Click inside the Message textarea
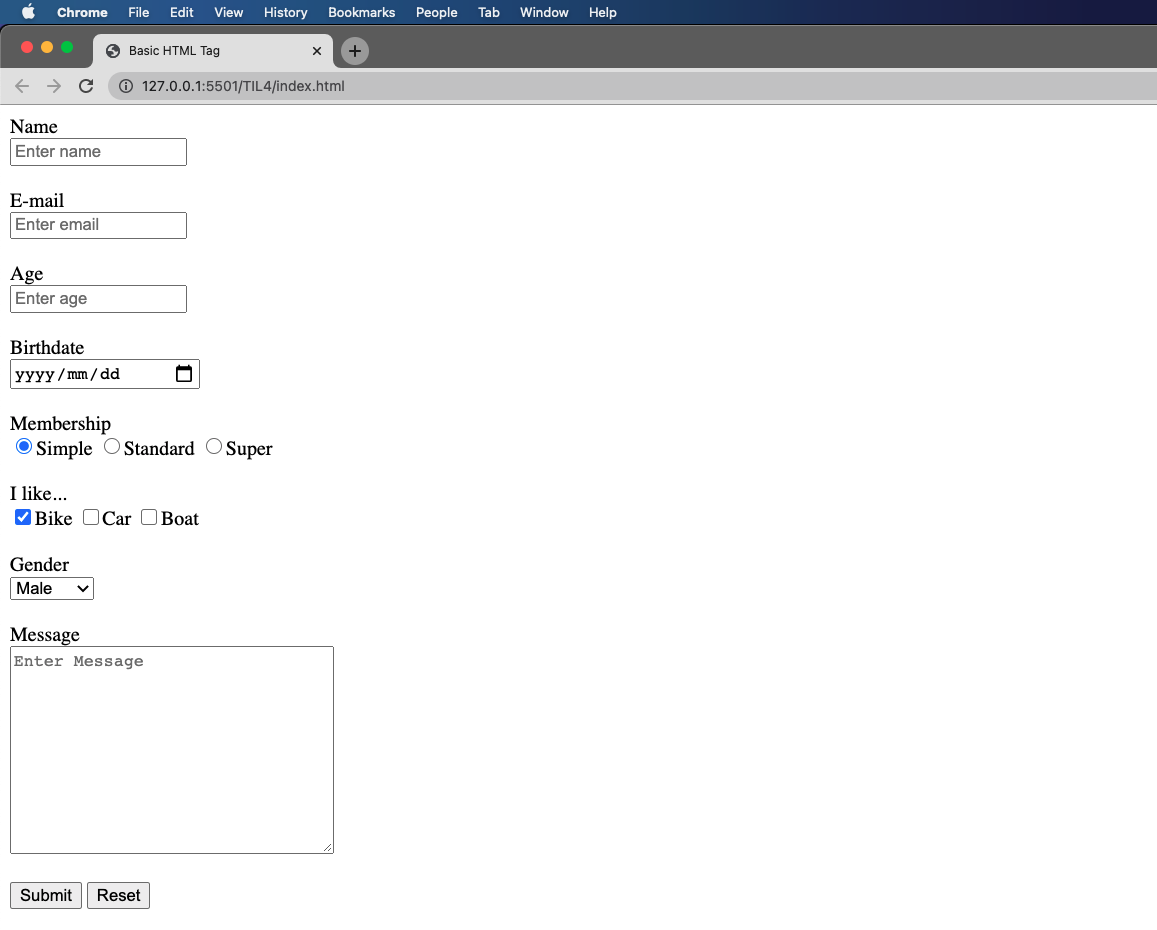Image resolution: width=1157 pixels, height=930 pixels. (x=172, y=750)
